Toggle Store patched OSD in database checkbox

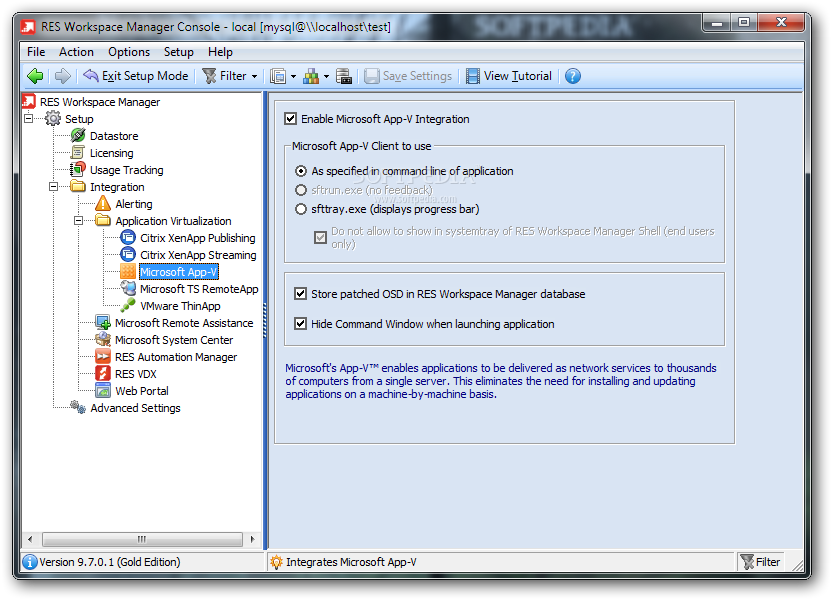tap(300, 293)
